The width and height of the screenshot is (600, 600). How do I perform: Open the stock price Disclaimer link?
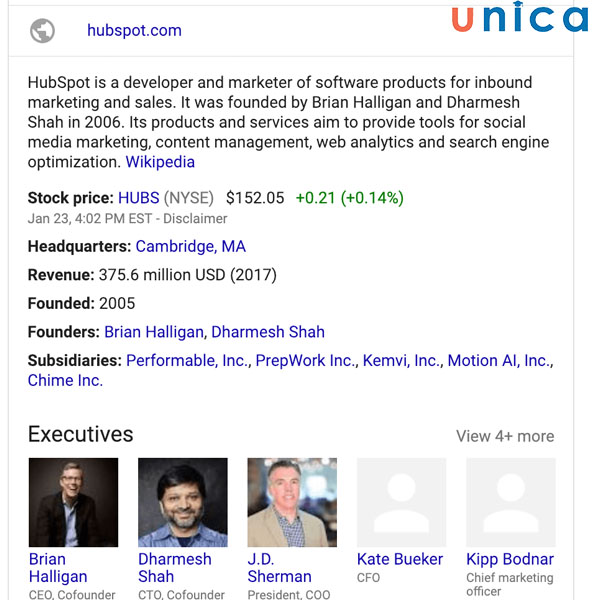point(195,219)
